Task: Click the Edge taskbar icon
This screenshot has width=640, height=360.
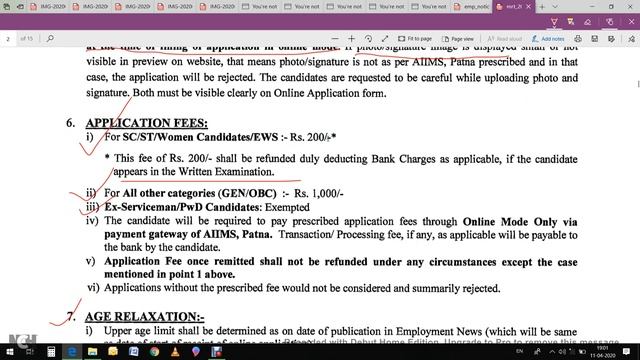Action: pyautogui.click(x=72, y=351)
